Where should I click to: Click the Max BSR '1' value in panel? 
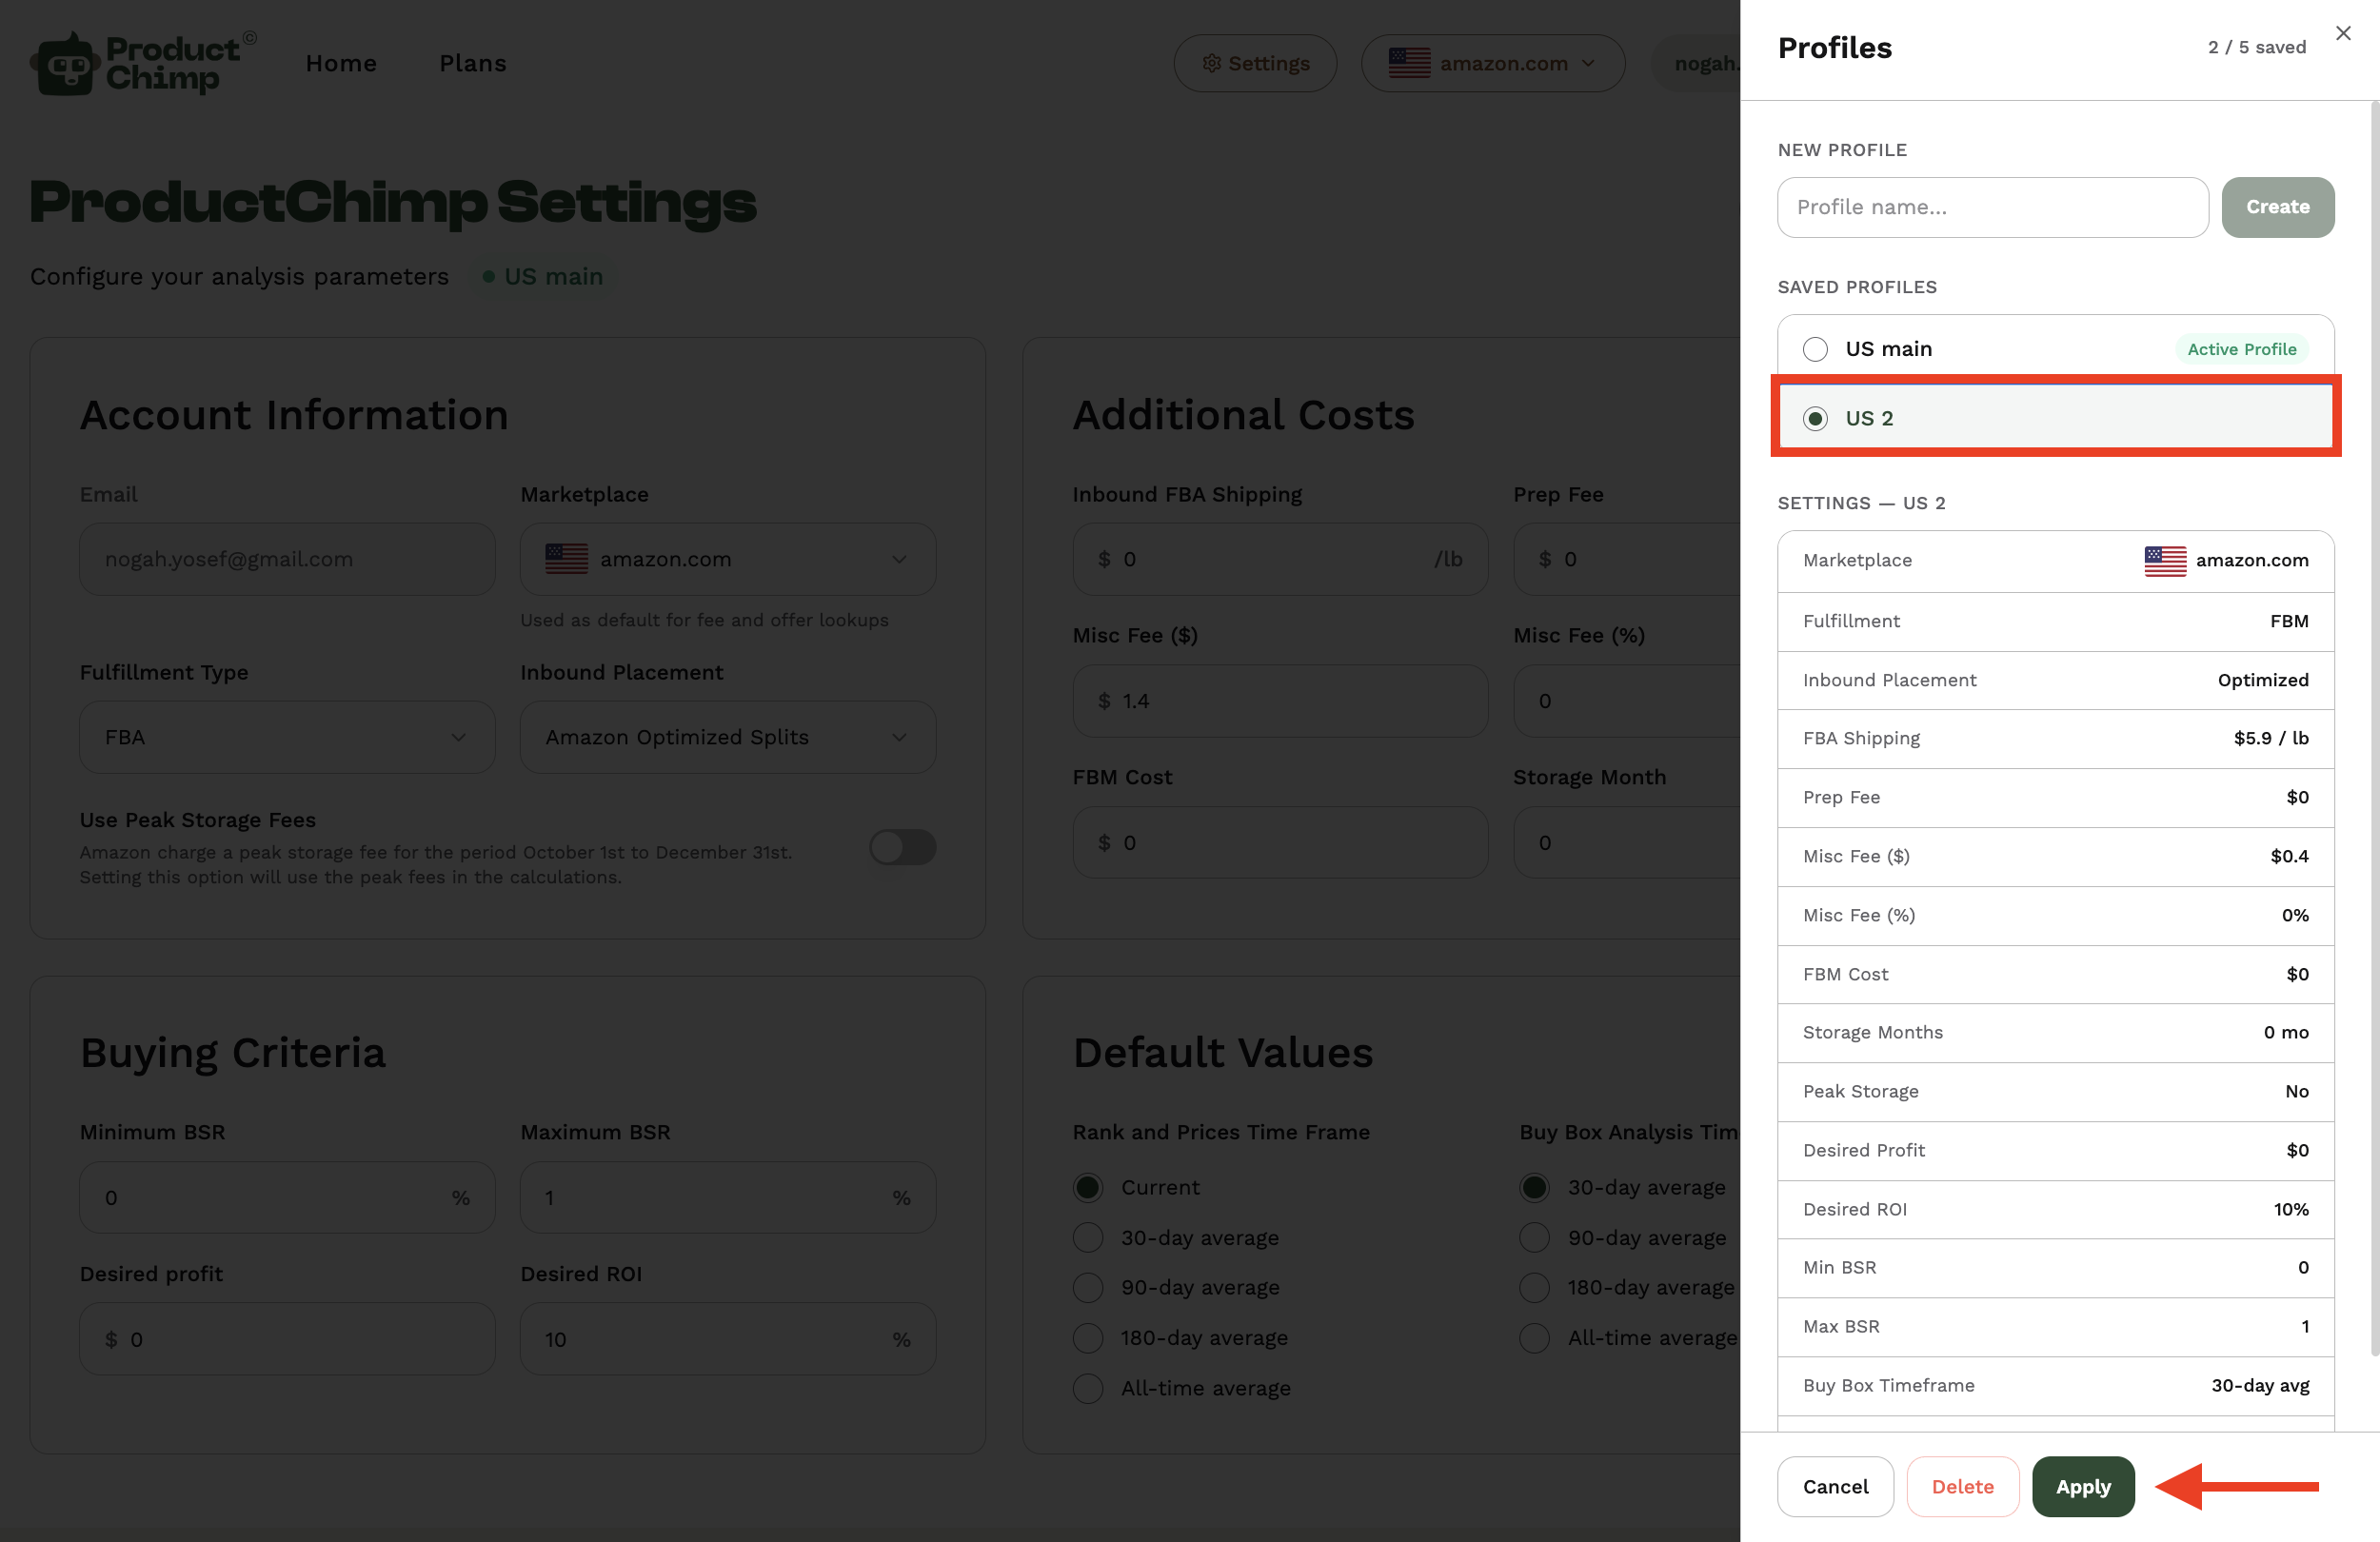pyautogui.click(x=2305, y=1326)
